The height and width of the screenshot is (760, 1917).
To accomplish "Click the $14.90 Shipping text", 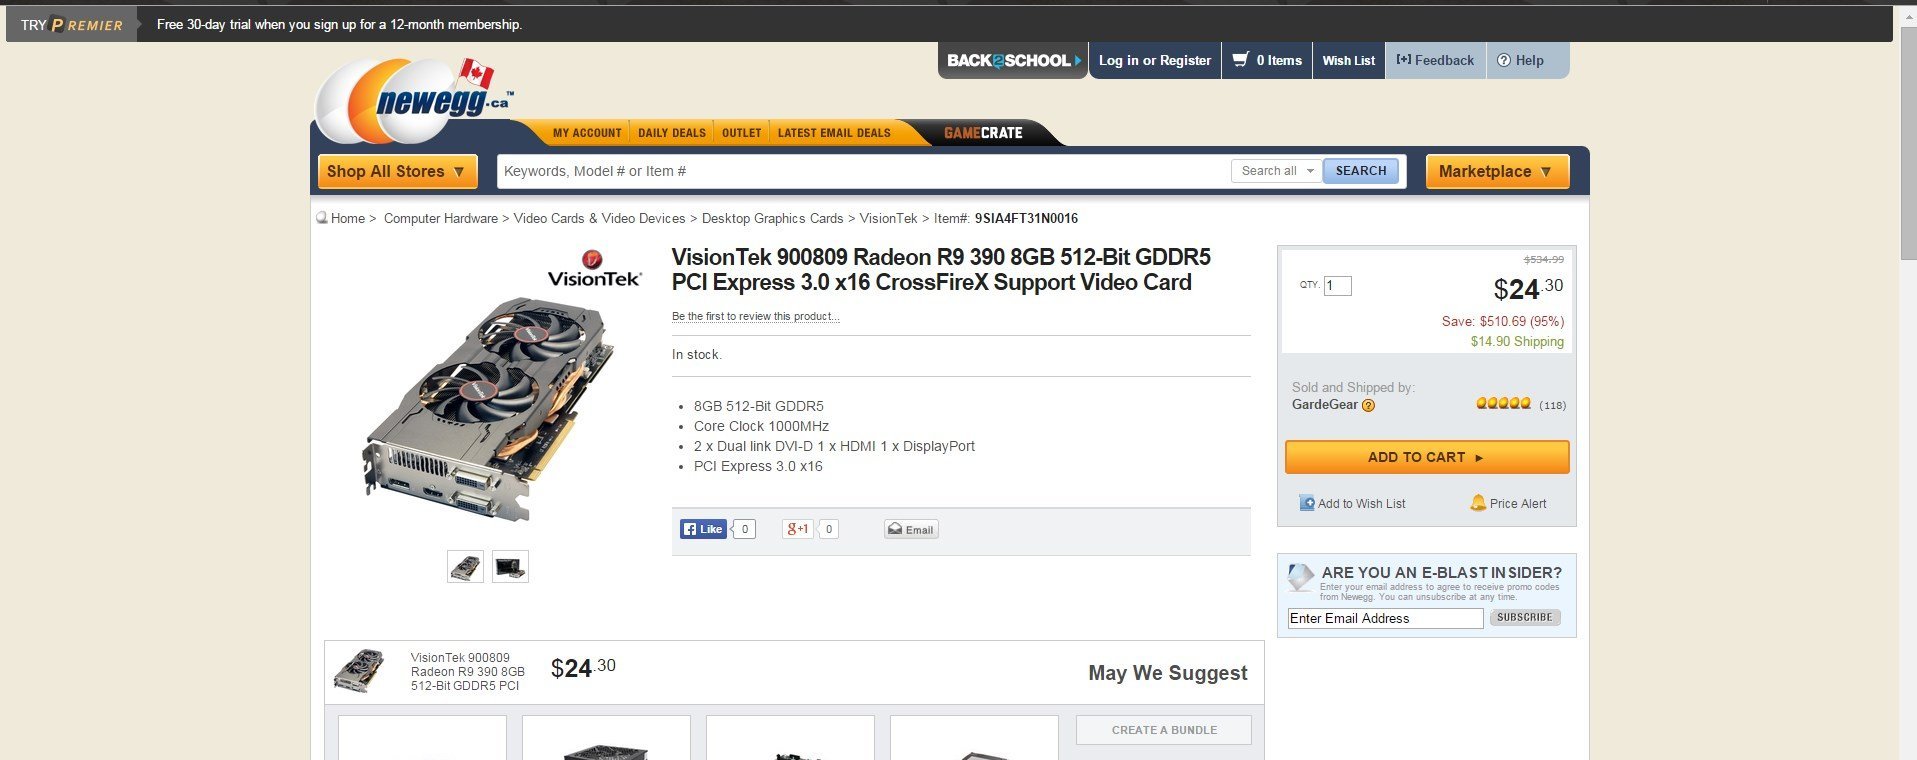I will [1517, 342].
